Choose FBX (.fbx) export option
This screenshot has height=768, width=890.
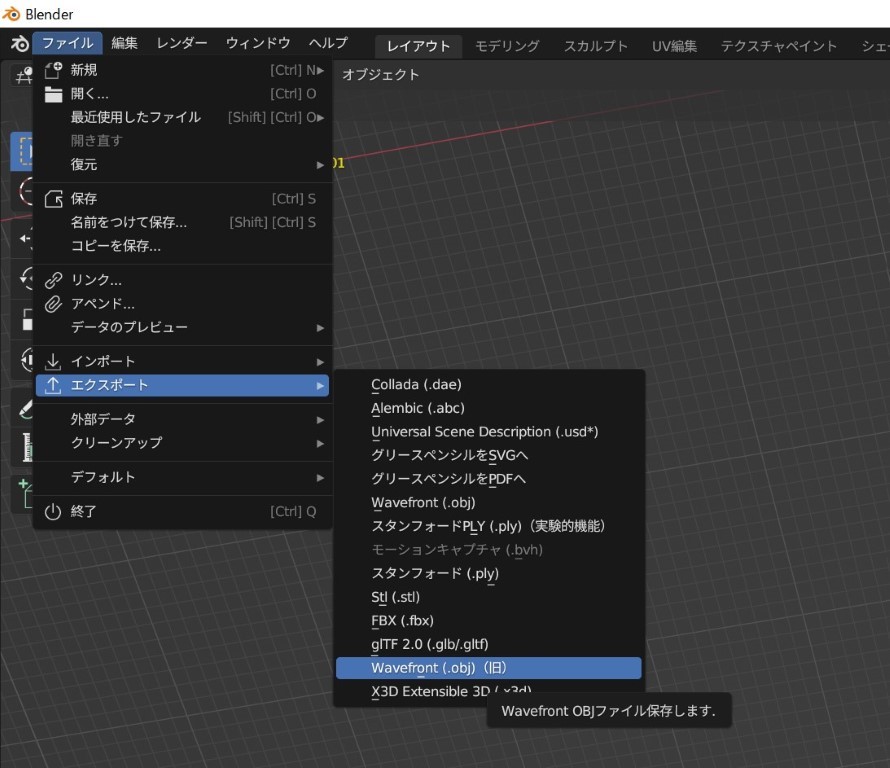402,621
